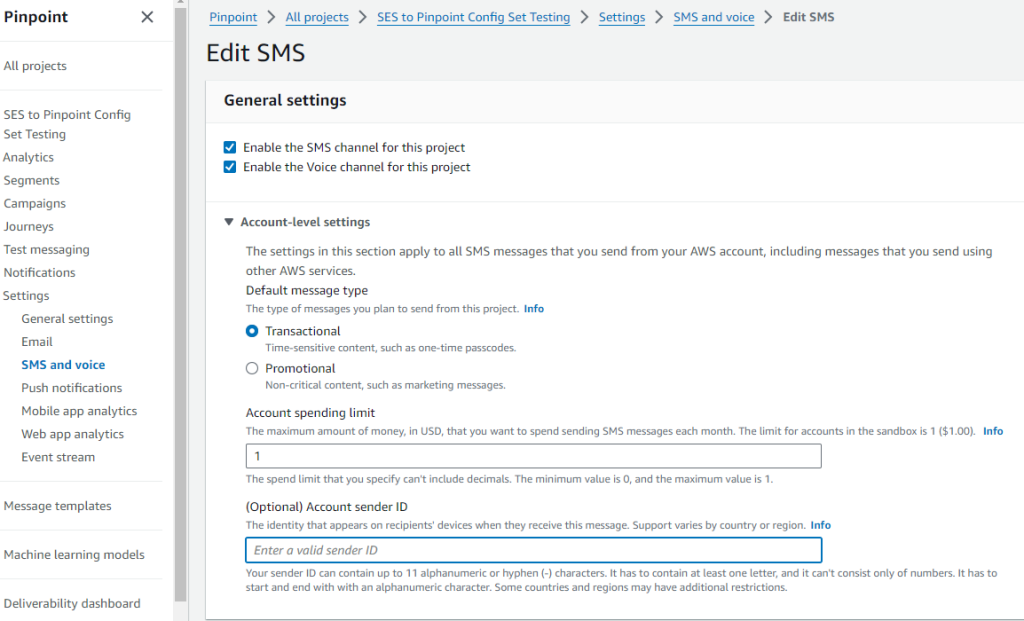
Task: Collapse the Account-level settings section
Action: tap(229, 222)
